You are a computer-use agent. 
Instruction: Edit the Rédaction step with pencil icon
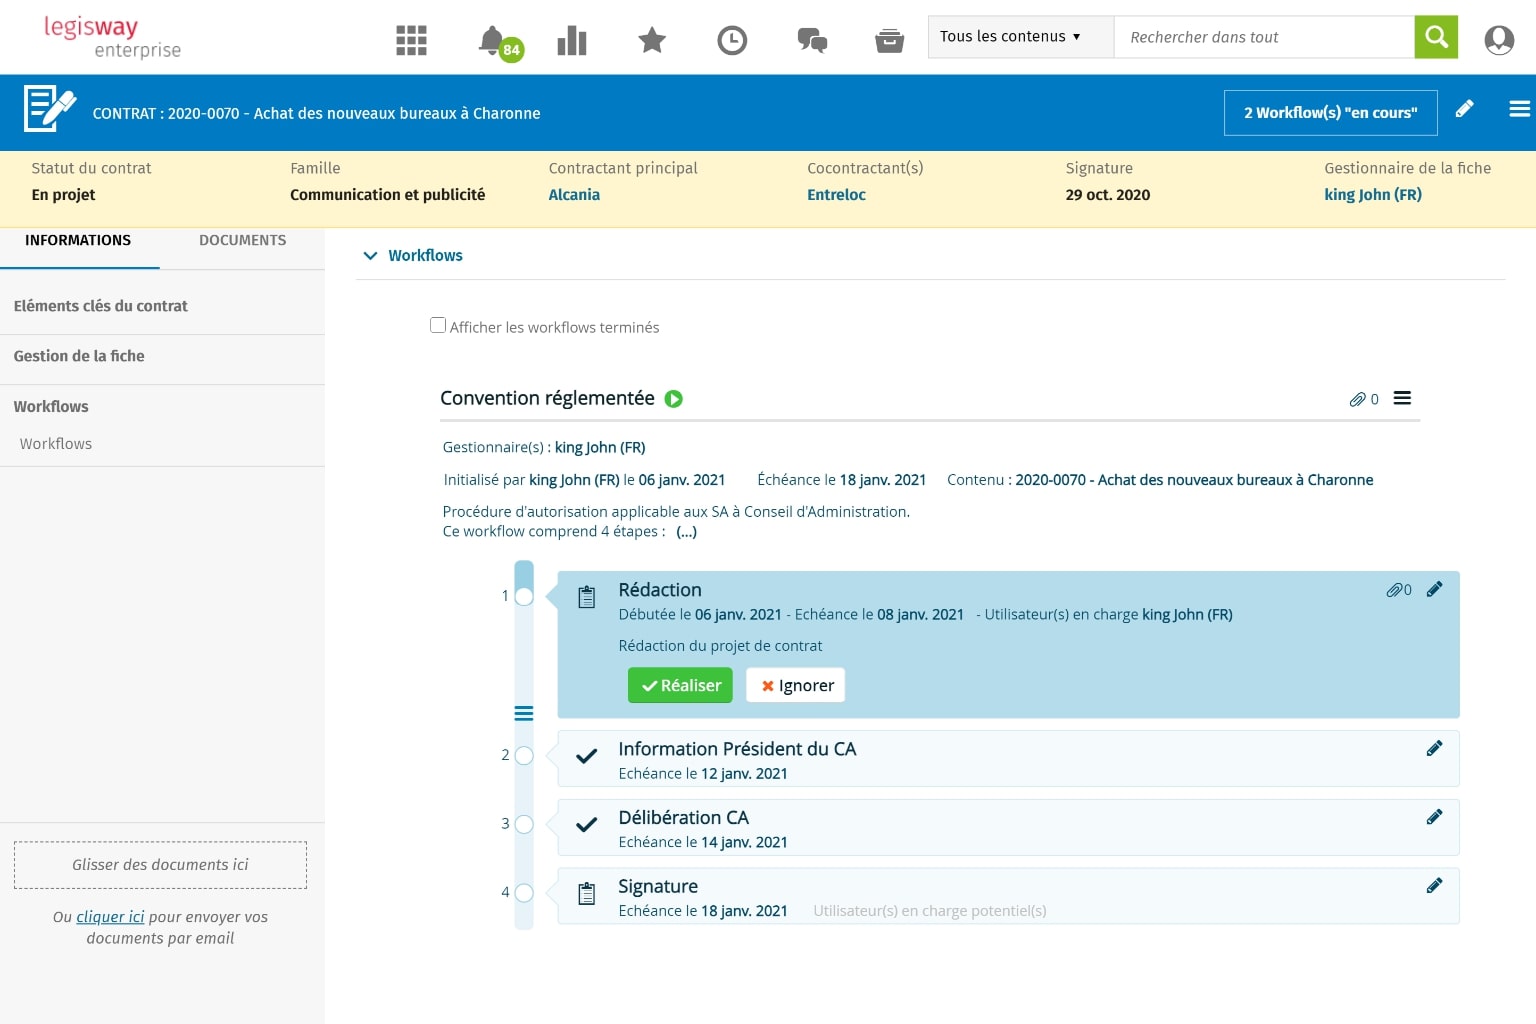(1434, 589)
